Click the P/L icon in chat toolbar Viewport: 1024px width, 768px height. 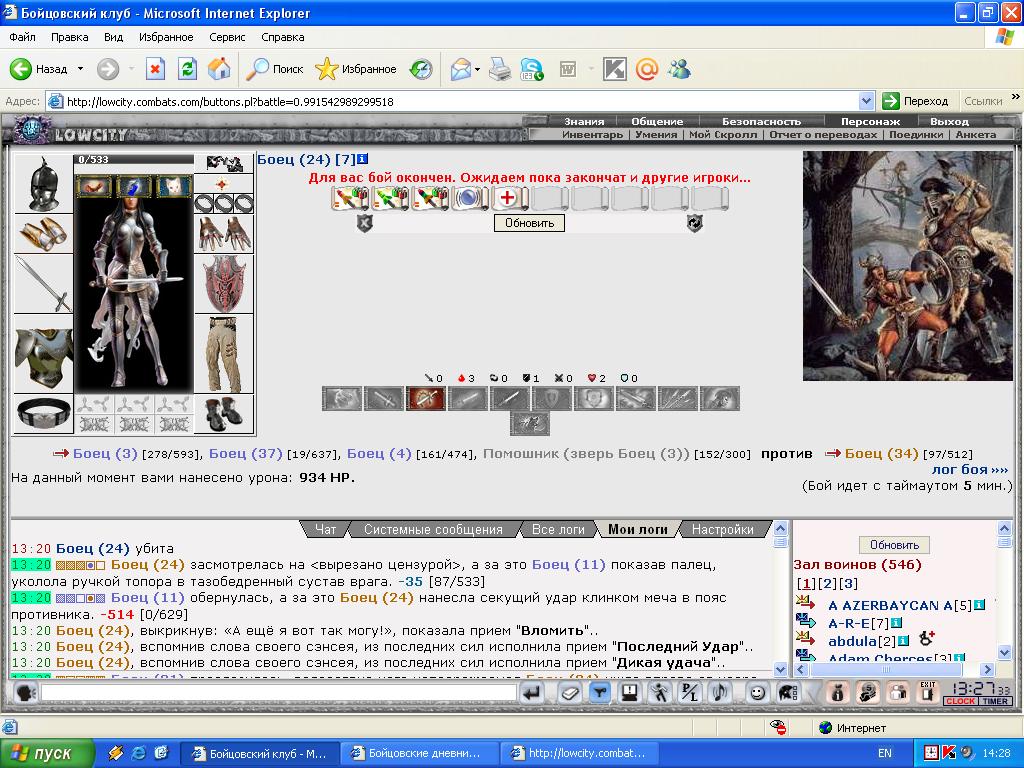coord(690,692)
